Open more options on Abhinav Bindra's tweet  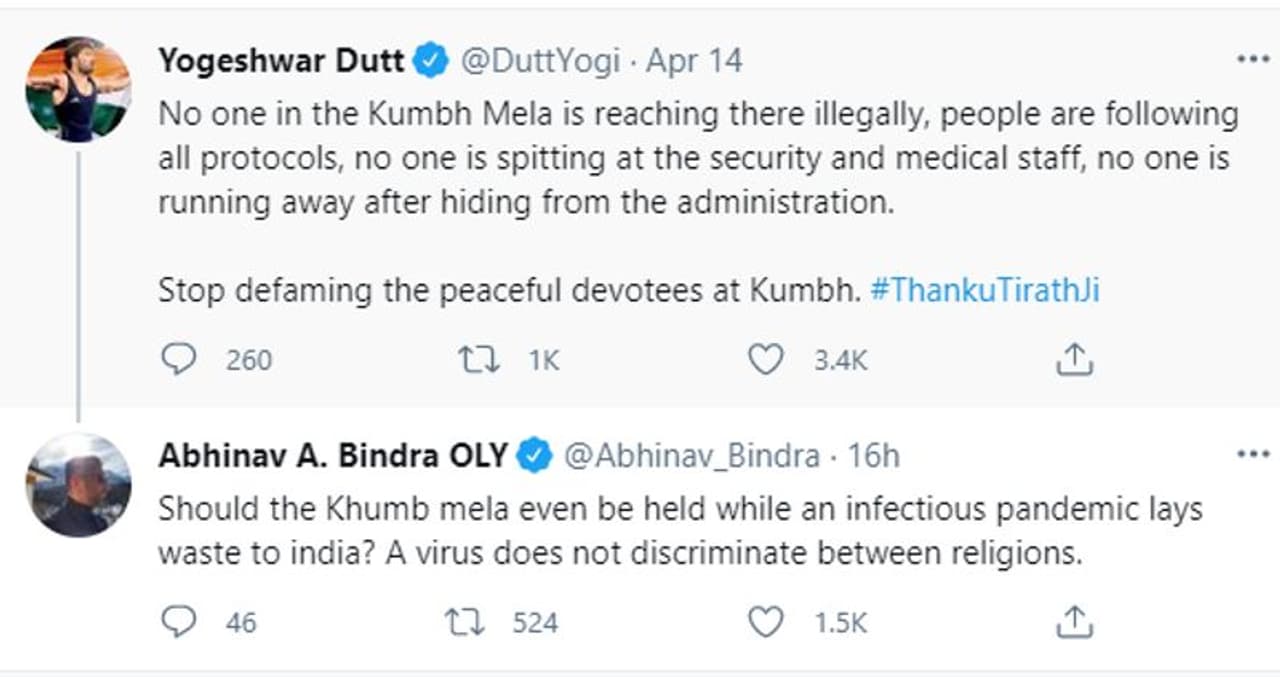(x=1252, y=455)
